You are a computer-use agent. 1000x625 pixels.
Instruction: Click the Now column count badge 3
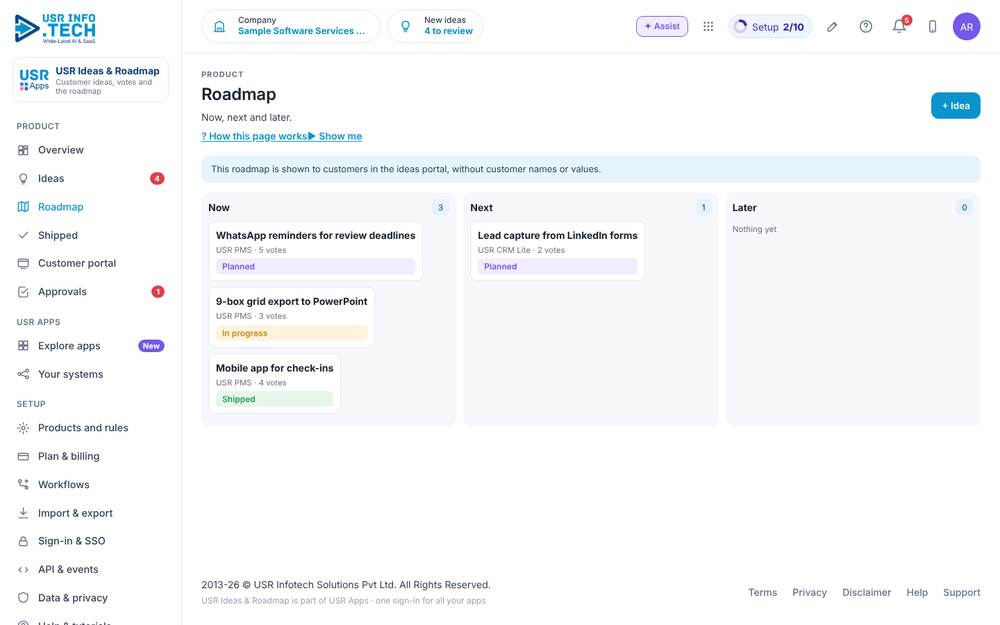[x=440, y=207]
